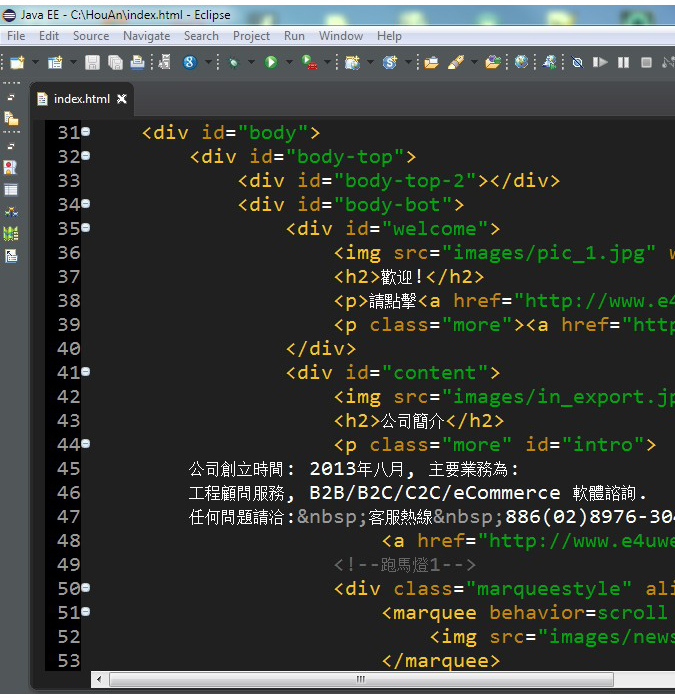The height and width of the screenshot is (700, 675).
Task: Open the New wizard dropdown arrow
Action: coord(35,62)
